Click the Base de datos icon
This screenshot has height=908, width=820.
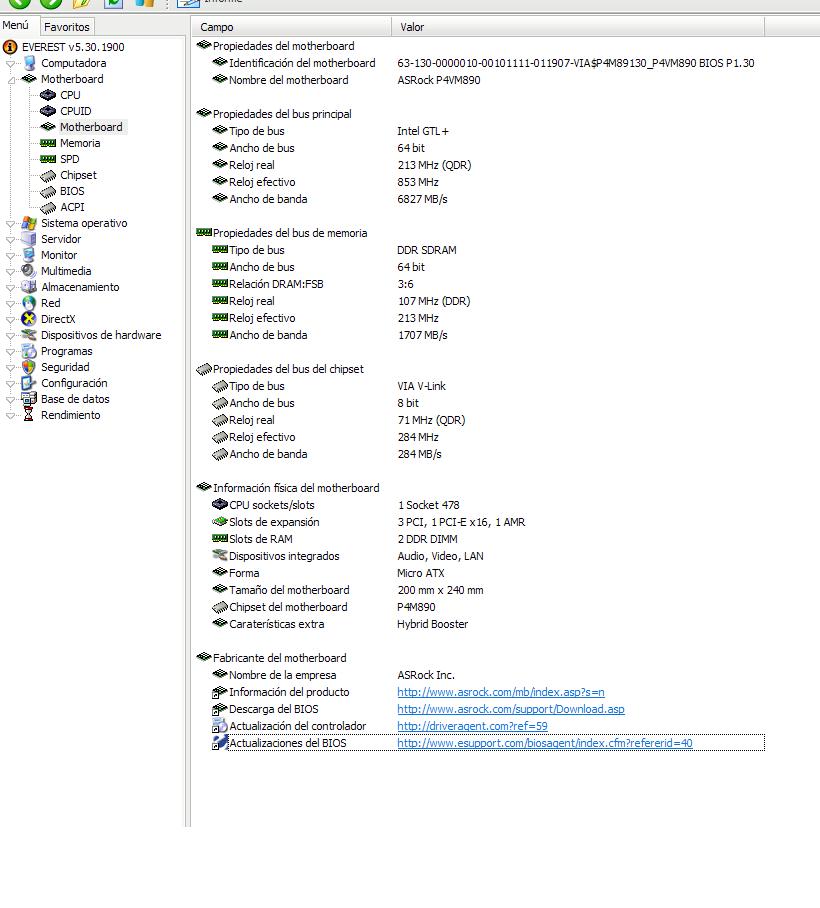29,399
